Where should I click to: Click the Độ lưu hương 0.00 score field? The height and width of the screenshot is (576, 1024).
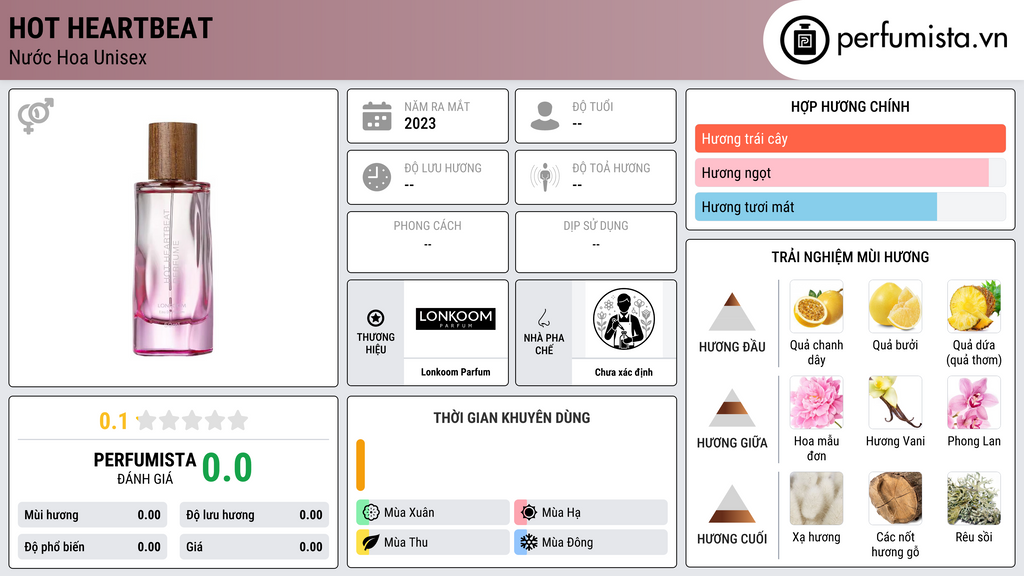254,515
